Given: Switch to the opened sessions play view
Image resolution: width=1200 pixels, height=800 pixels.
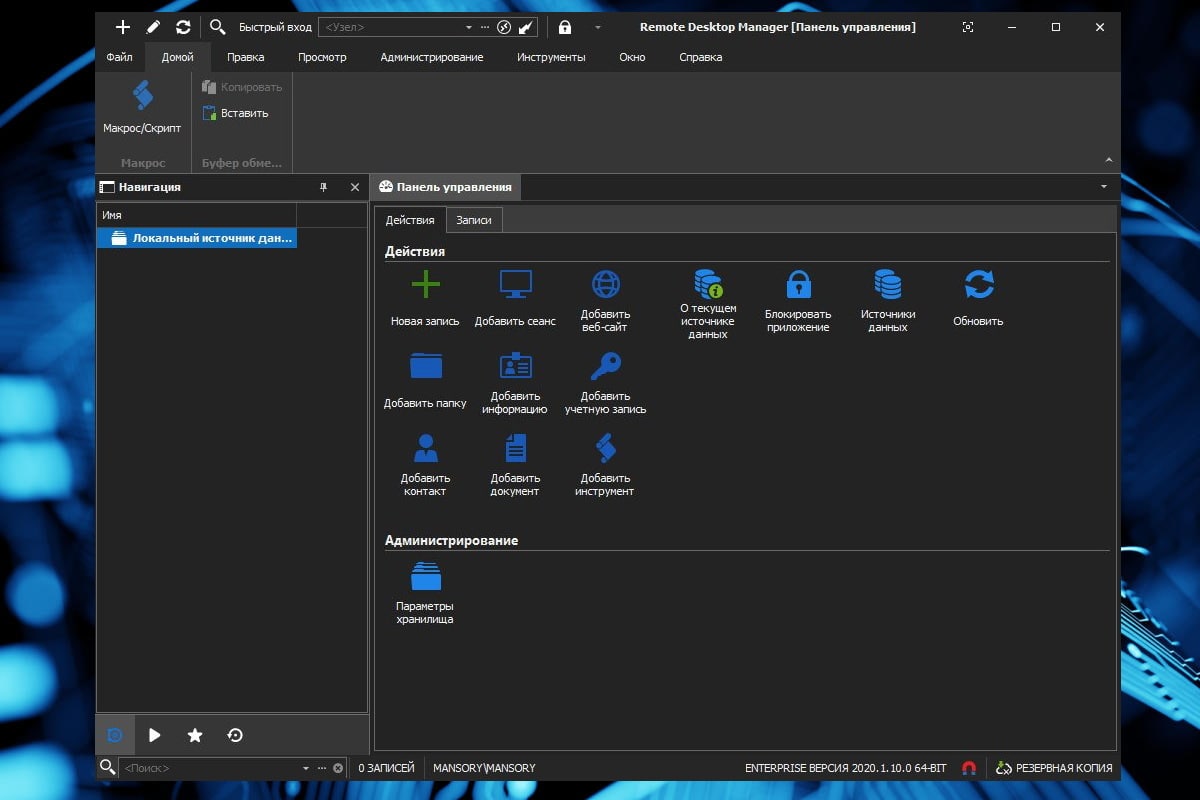Looking at the screenshot, I should tap(155, 736).
